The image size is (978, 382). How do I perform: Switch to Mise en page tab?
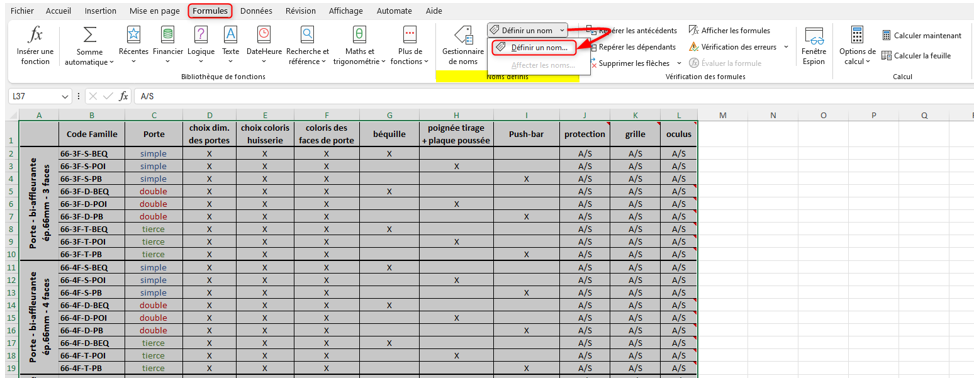[x=155, y=11]
